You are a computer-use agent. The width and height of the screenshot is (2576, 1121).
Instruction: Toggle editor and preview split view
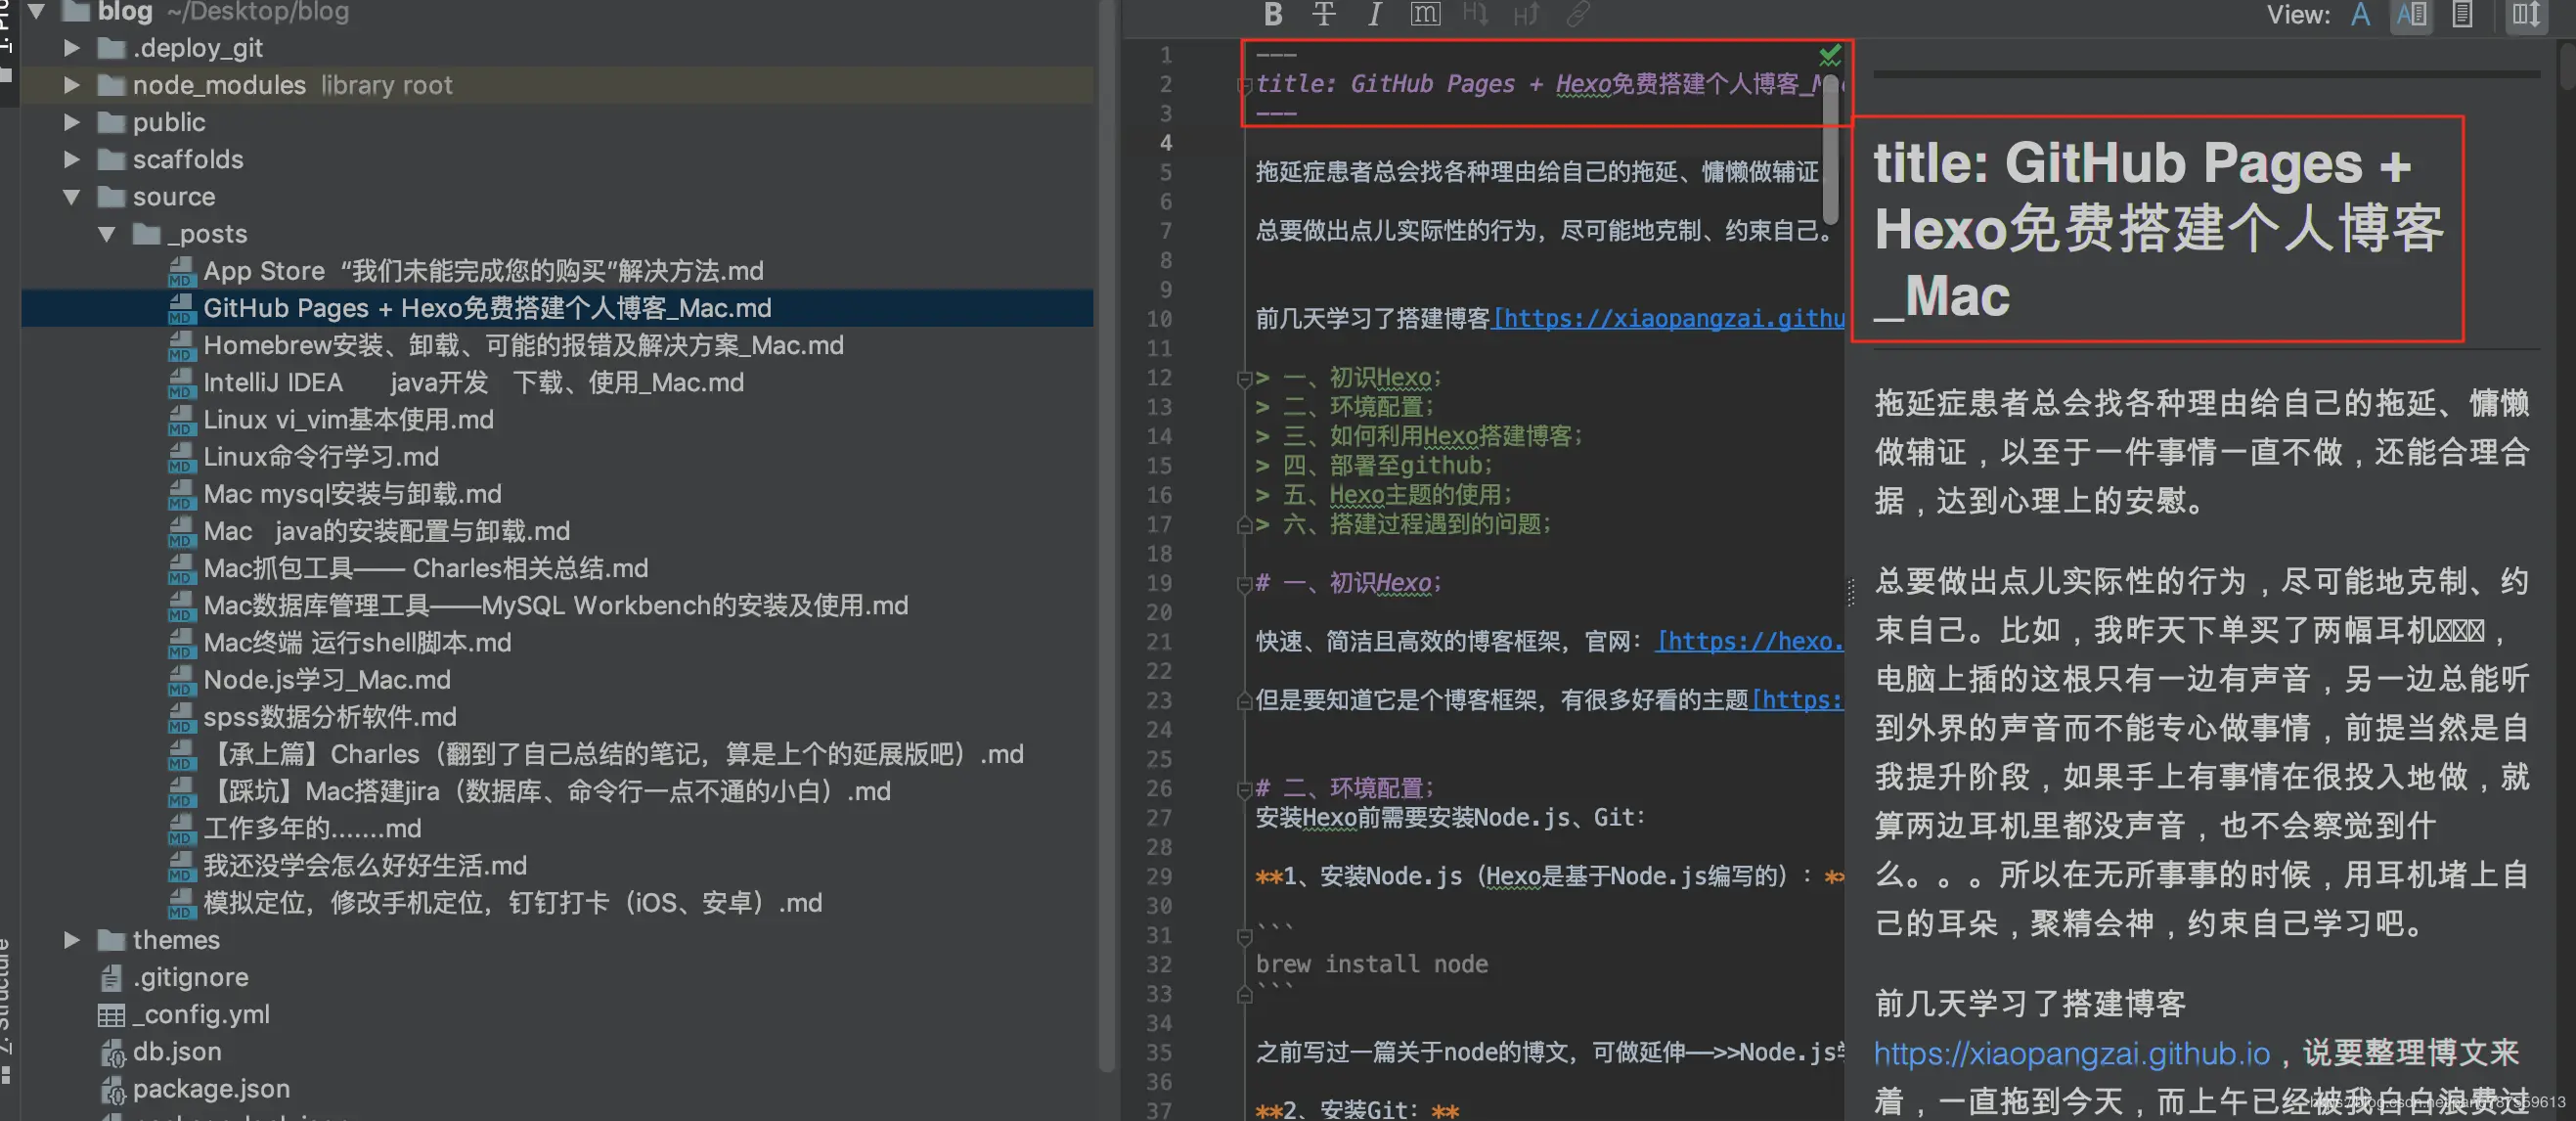coord(2411,14)
